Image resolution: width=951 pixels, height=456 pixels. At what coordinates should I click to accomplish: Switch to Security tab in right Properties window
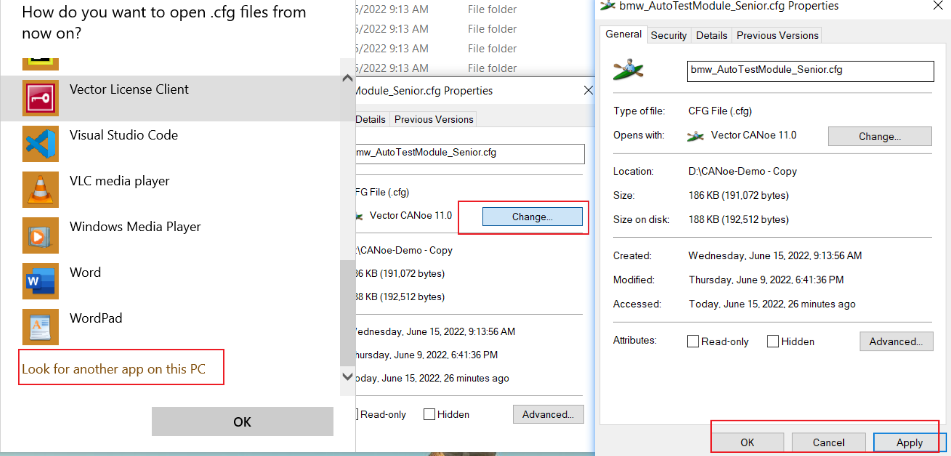click(x=668, y=36)
